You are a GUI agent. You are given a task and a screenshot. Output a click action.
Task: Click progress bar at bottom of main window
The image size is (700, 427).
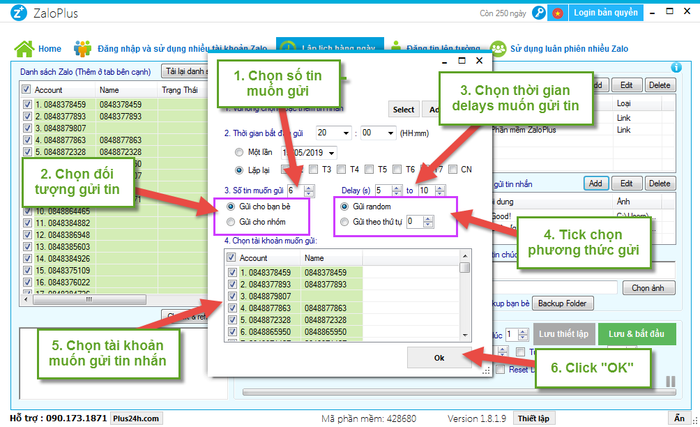click(459, 392)
